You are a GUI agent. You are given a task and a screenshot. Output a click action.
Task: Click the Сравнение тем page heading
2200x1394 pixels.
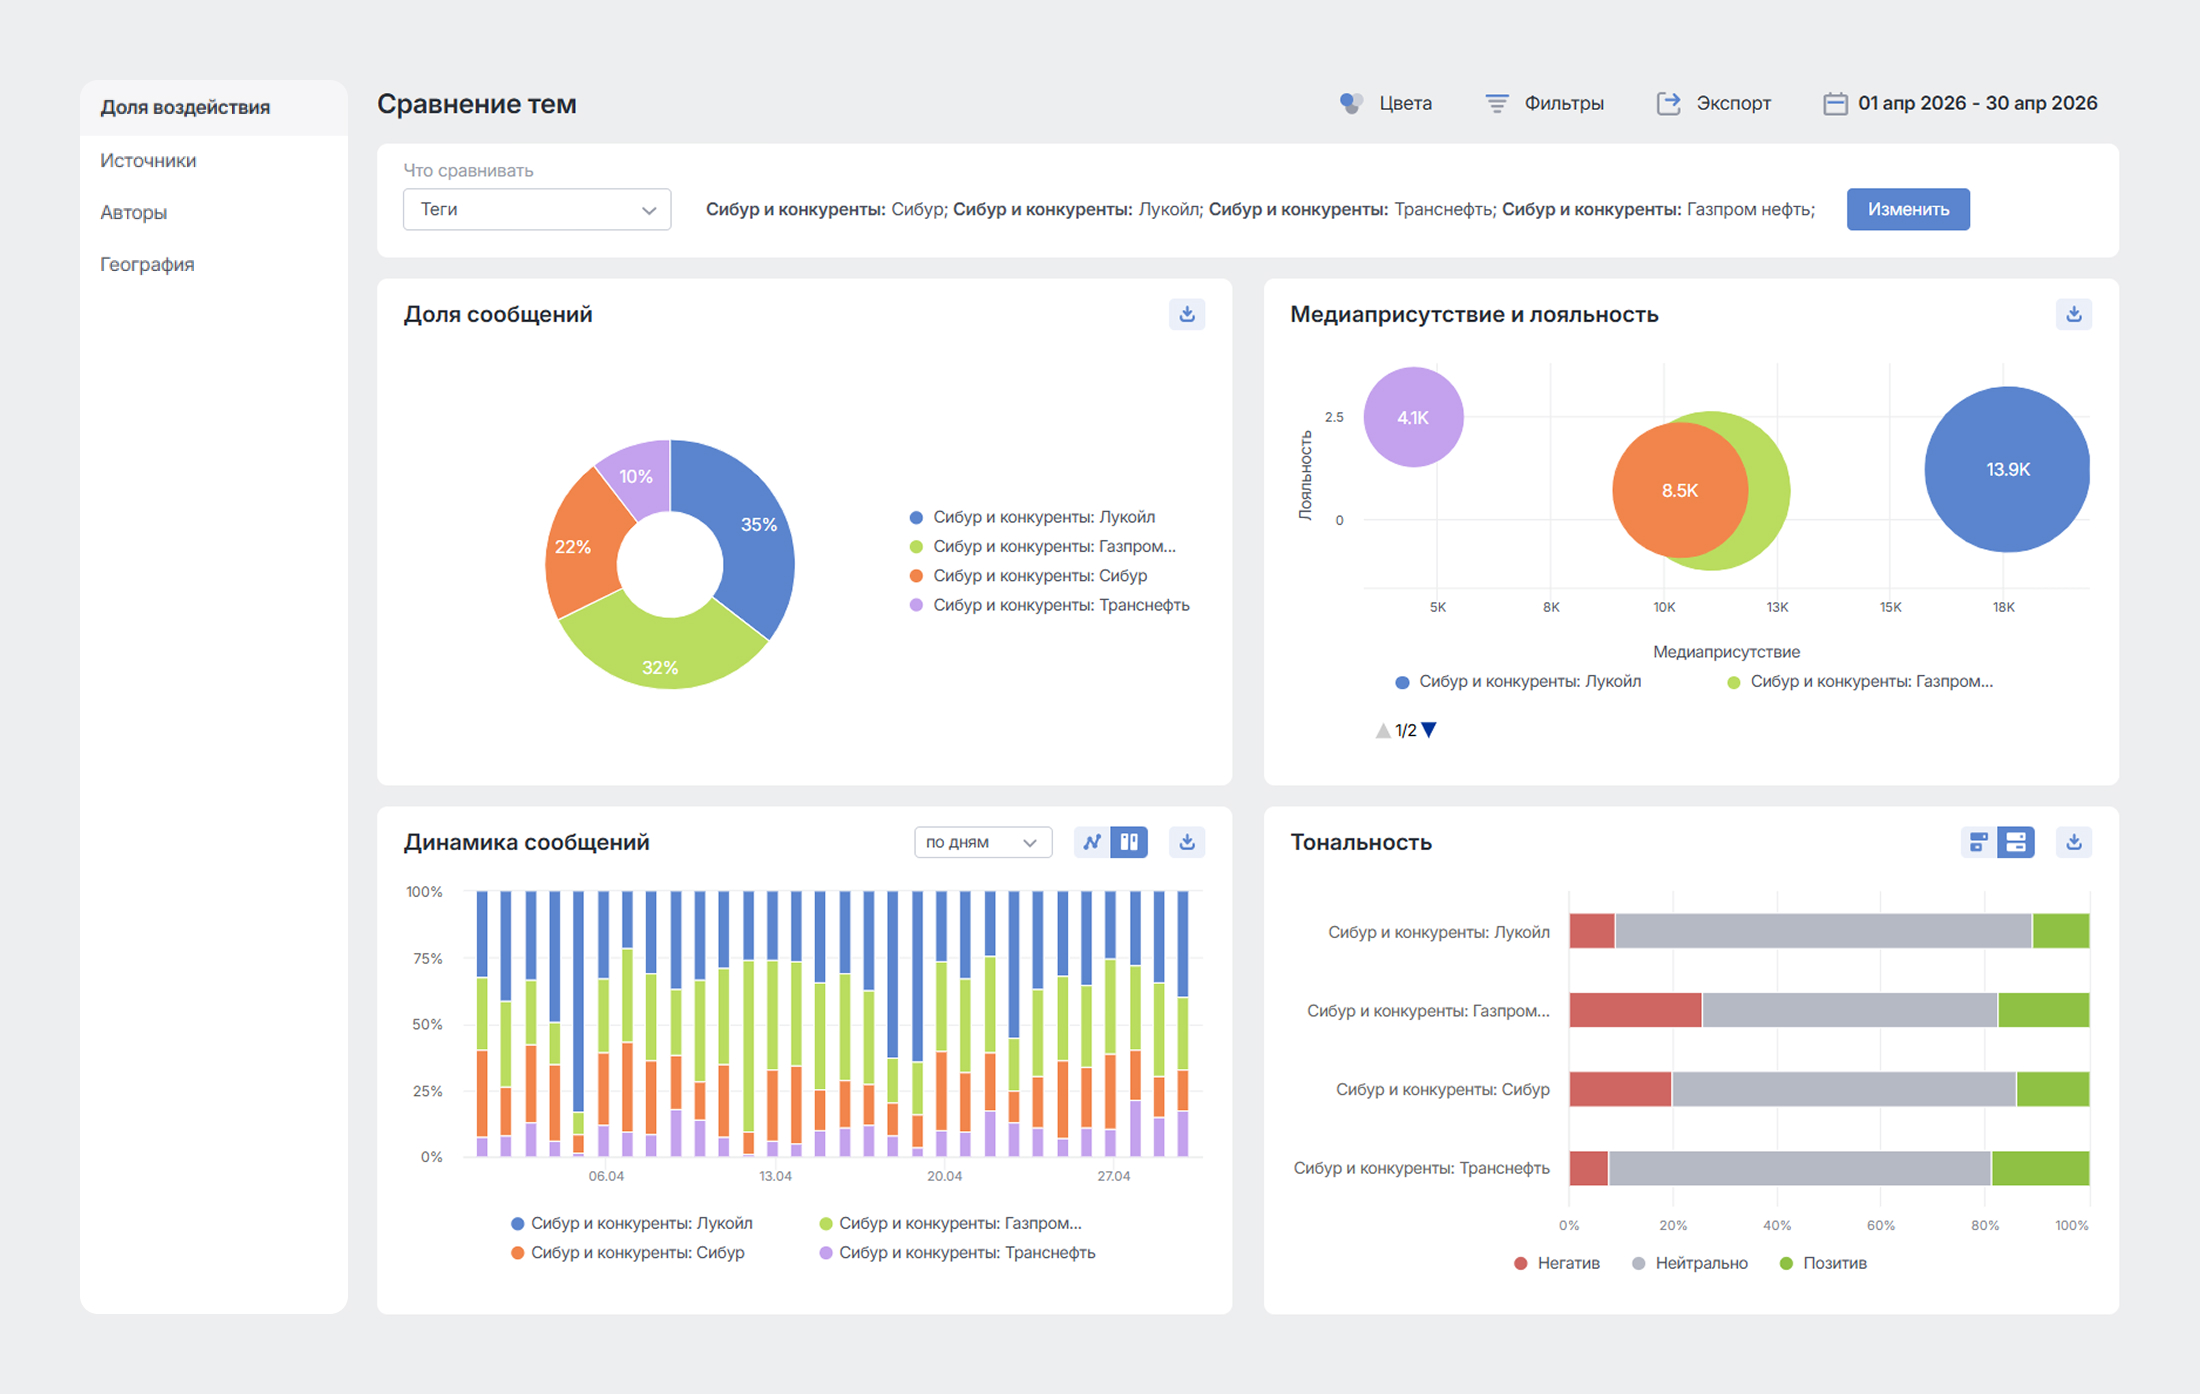(477, 104)
